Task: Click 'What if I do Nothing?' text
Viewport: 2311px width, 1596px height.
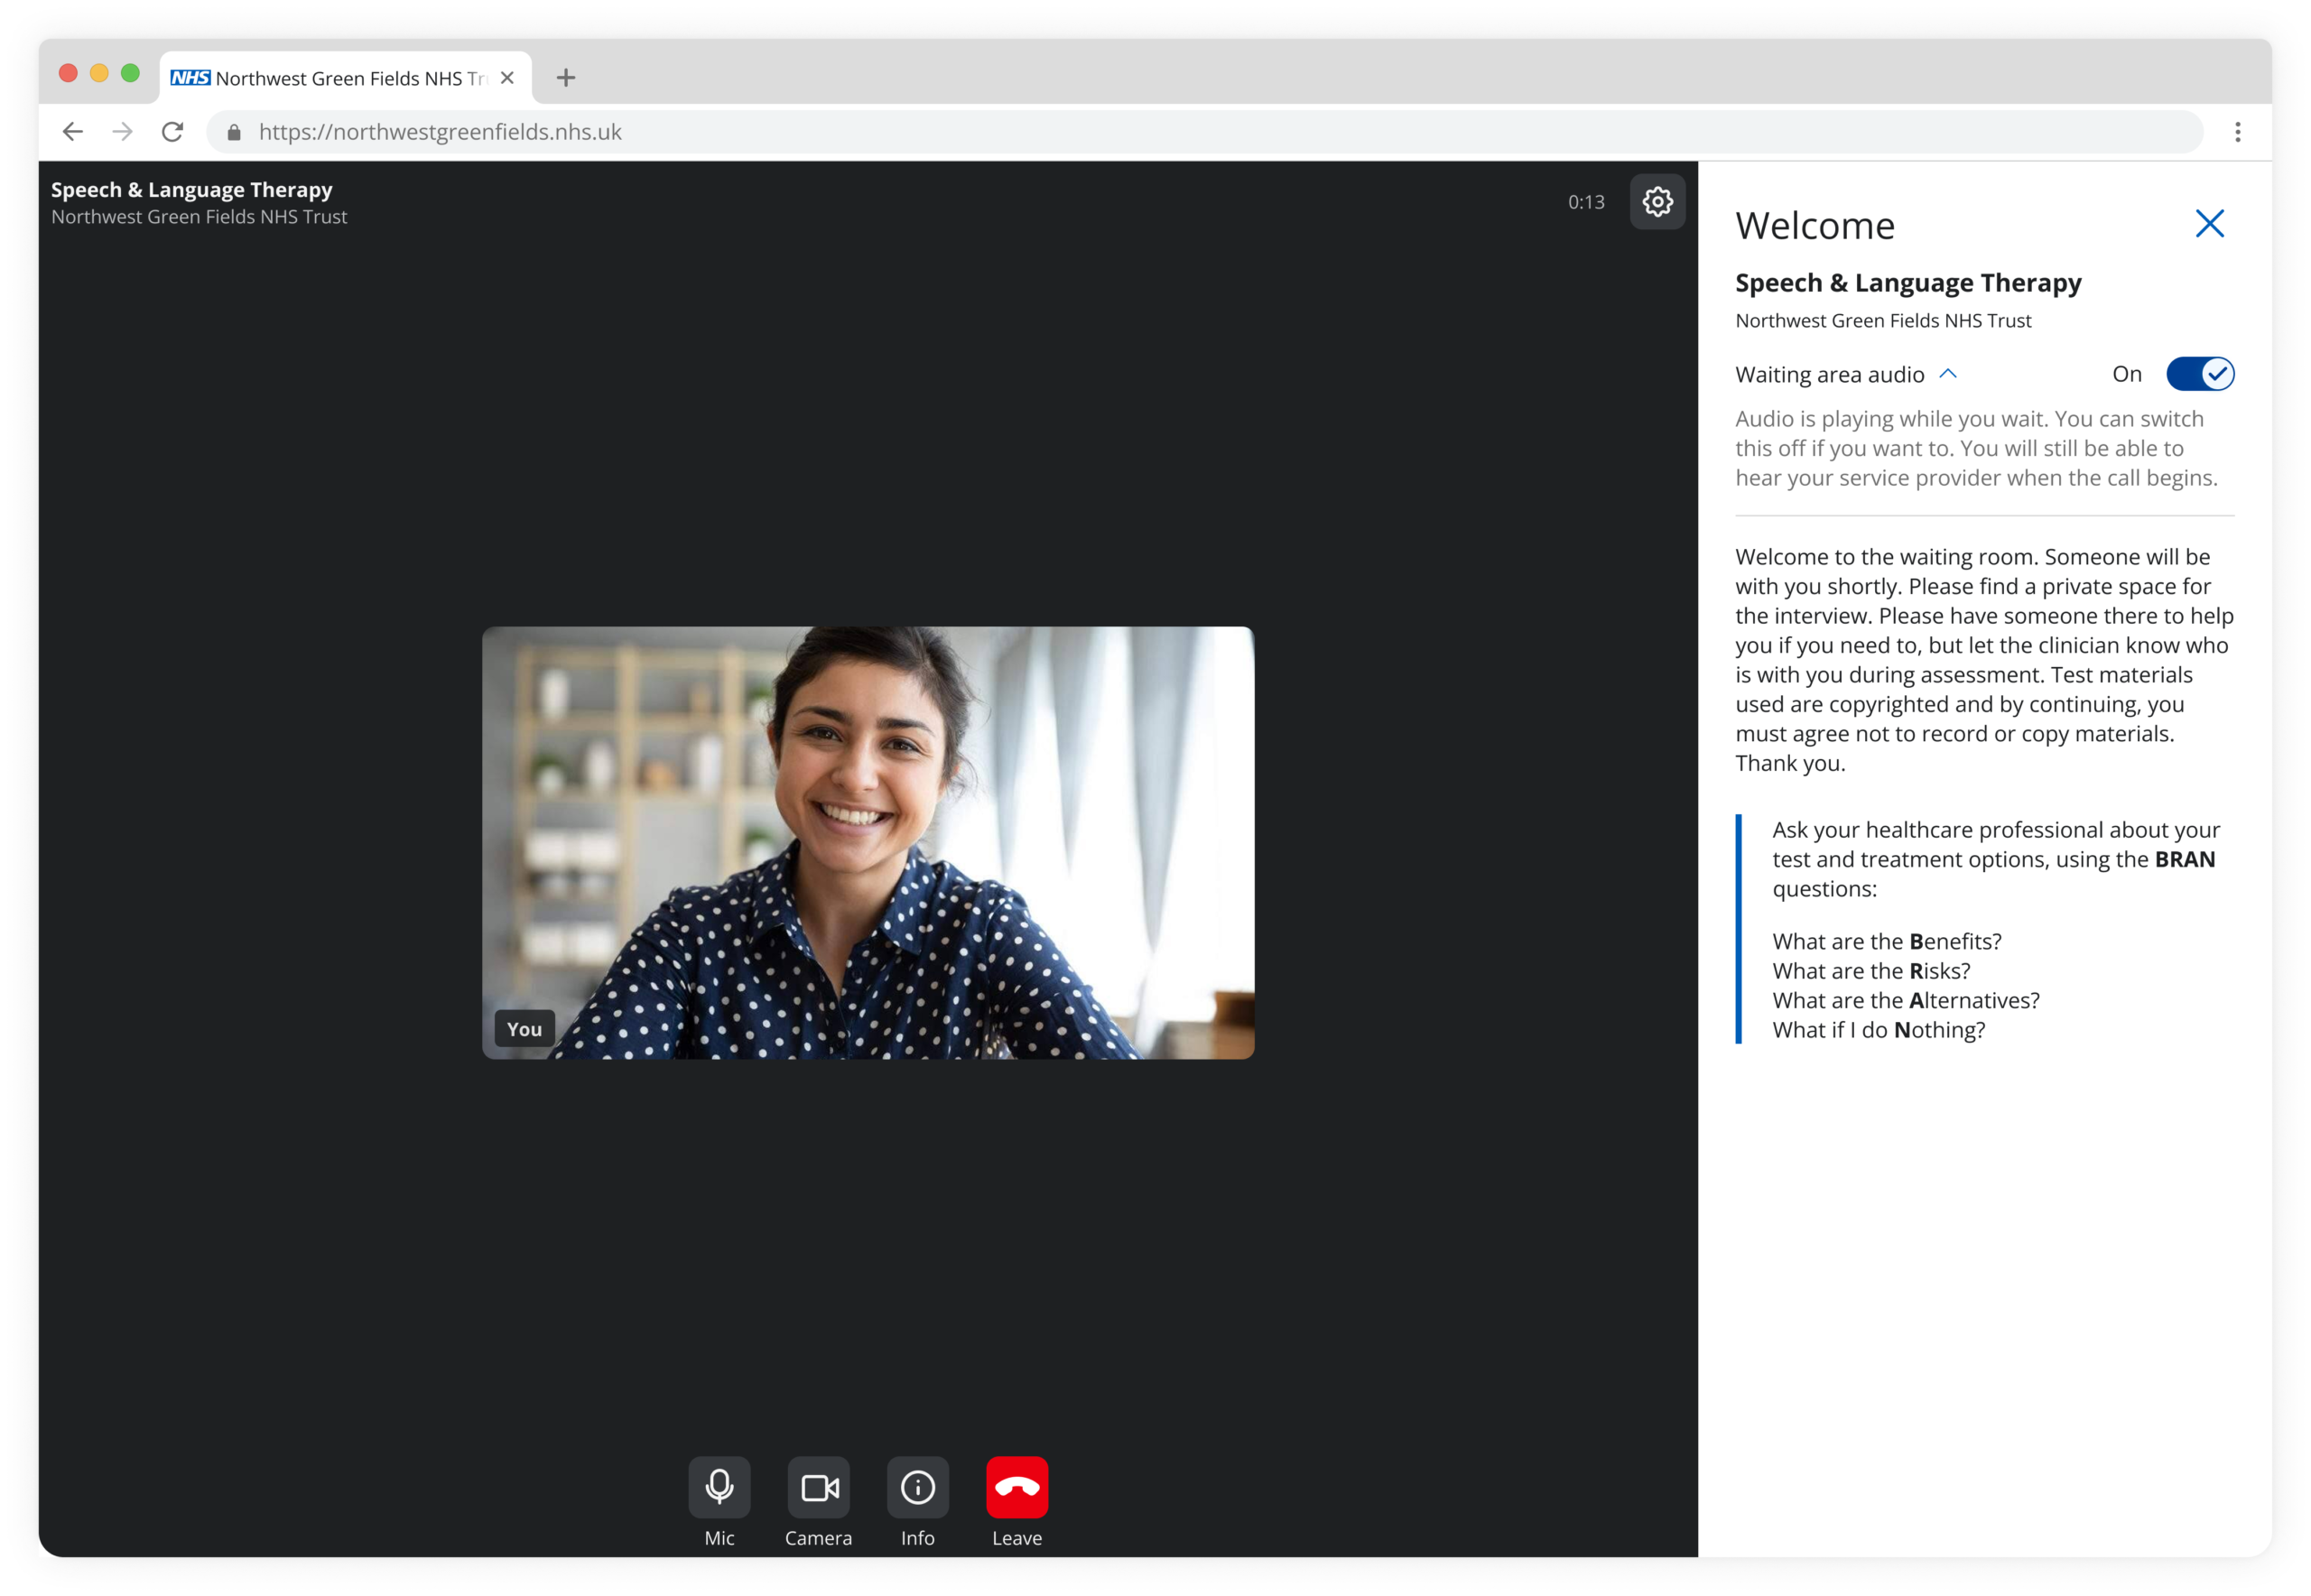Action: tap(1879, 1030)
